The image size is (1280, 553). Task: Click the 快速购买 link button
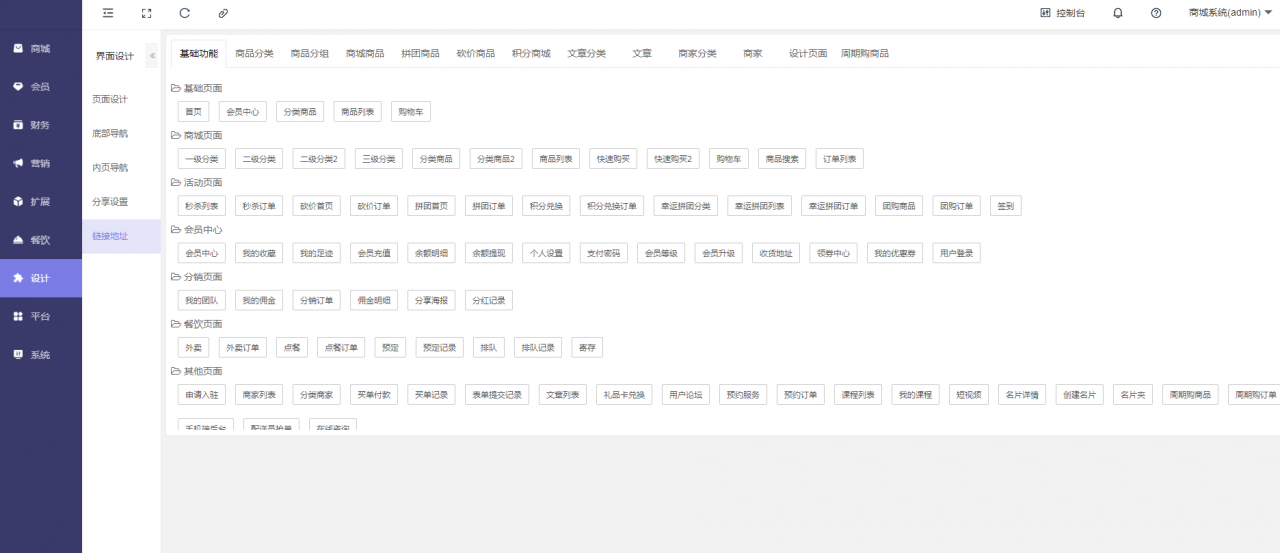point(613,159)
